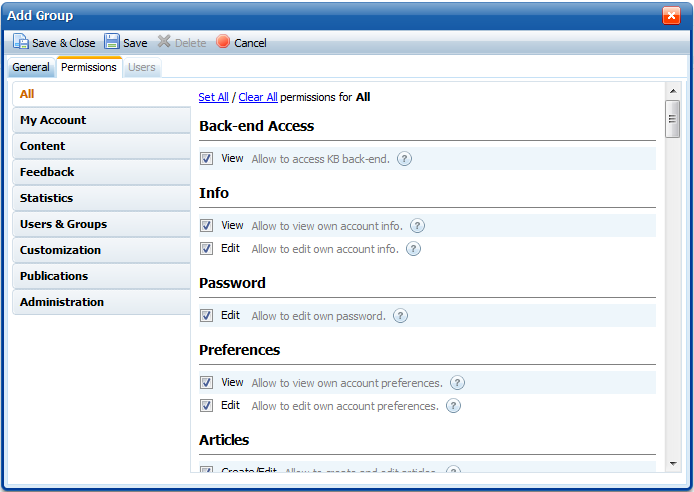This screenshot has height=492, width=694.
Task: Close the Add Group dialog
Action: click(671, 15)
